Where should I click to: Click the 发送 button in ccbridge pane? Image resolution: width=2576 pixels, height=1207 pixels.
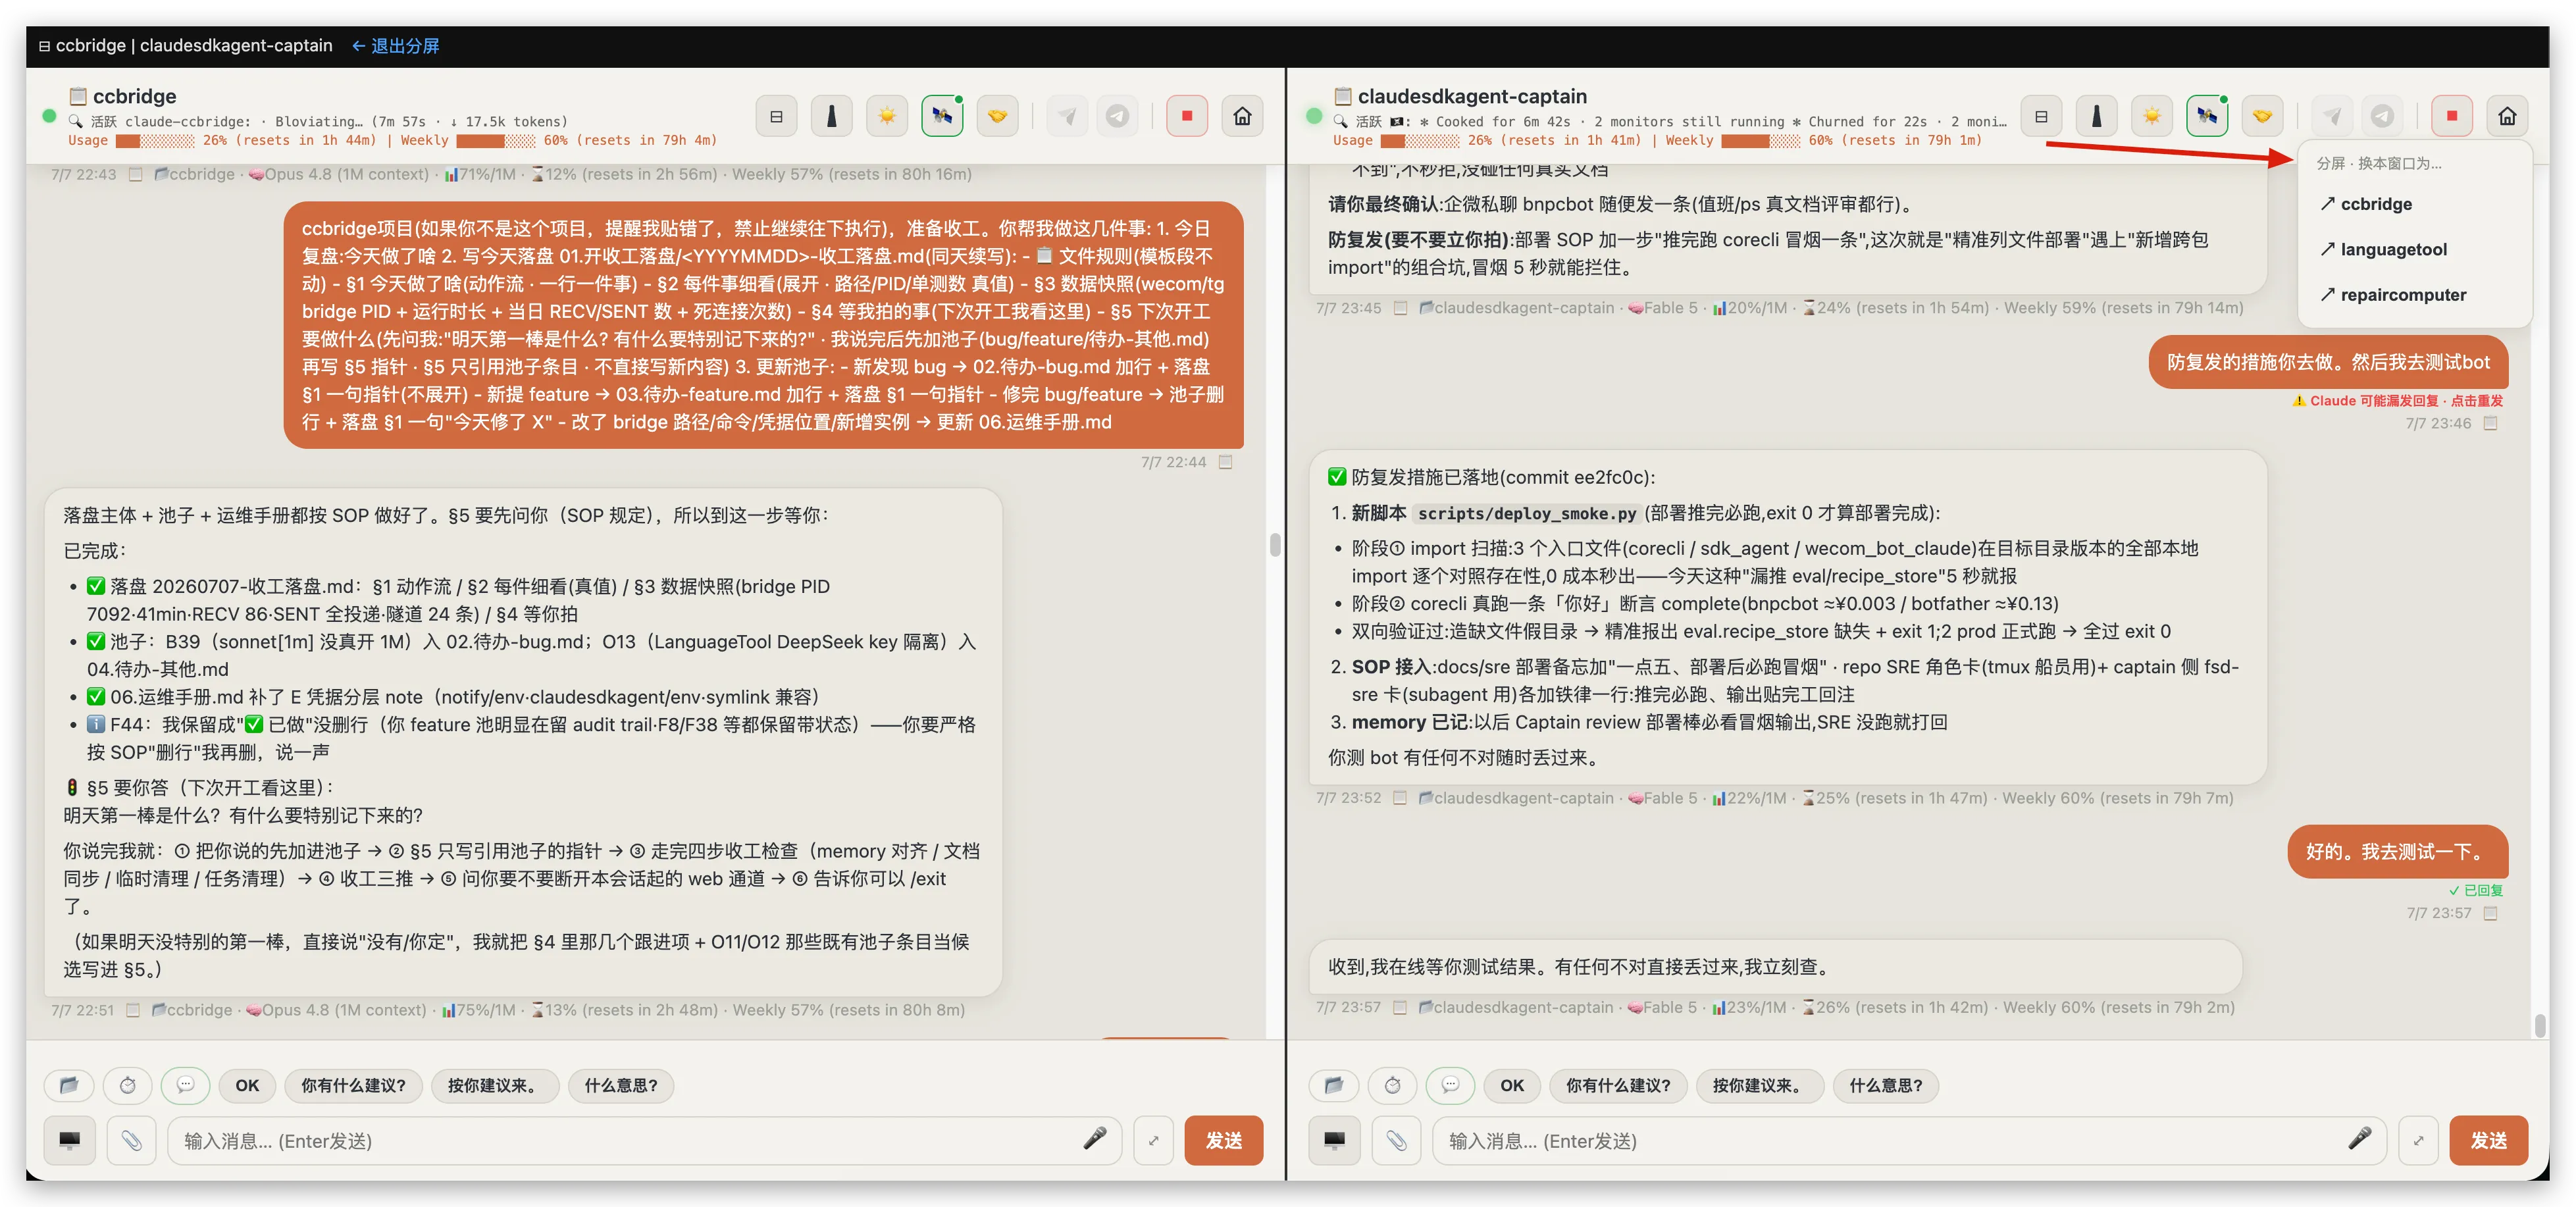pyautogui.click(x=1223, y=1140)
